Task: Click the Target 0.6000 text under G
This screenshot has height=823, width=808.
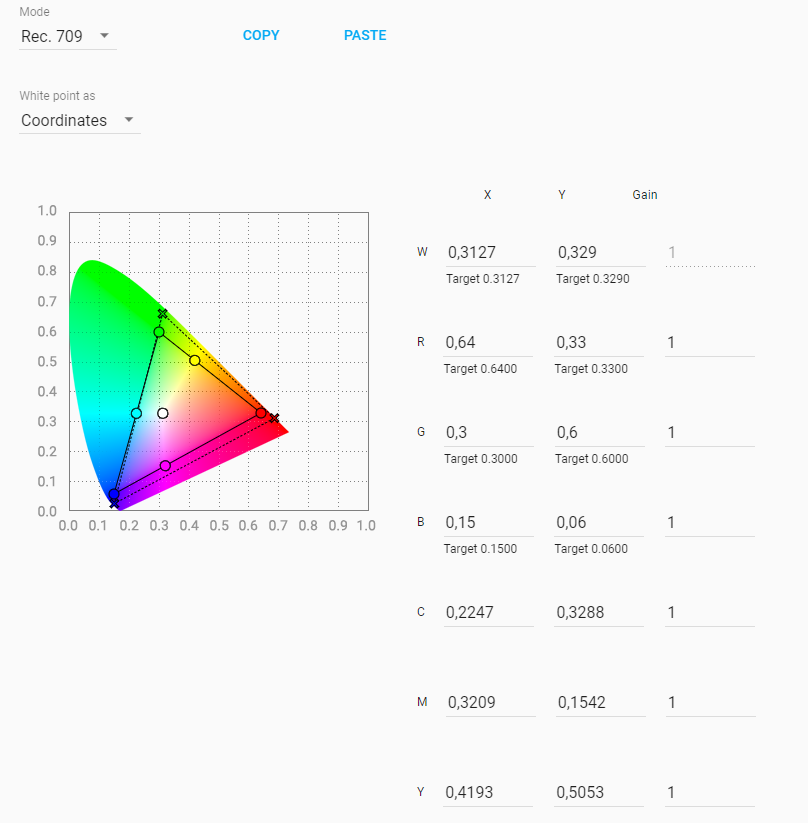Action: 592,459
